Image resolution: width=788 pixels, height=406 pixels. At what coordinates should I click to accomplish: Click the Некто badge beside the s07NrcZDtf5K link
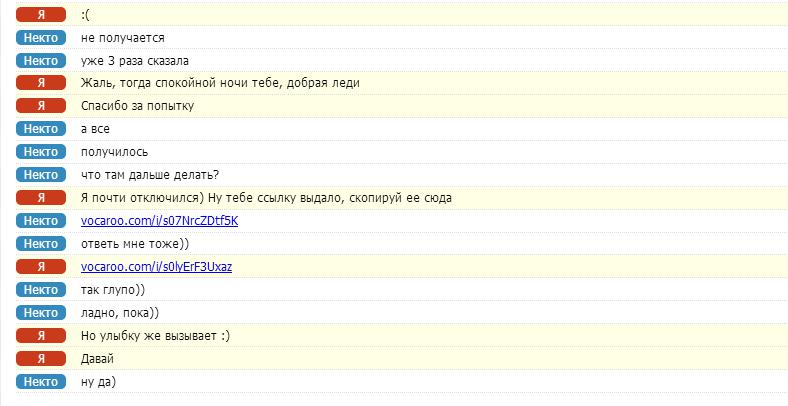[x=41, y=221]
